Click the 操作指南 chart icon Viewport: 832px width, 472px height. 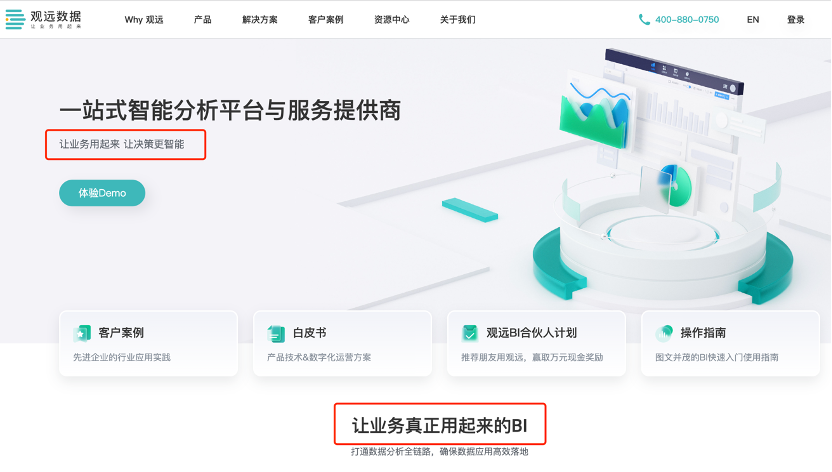[x=664, y=333]
